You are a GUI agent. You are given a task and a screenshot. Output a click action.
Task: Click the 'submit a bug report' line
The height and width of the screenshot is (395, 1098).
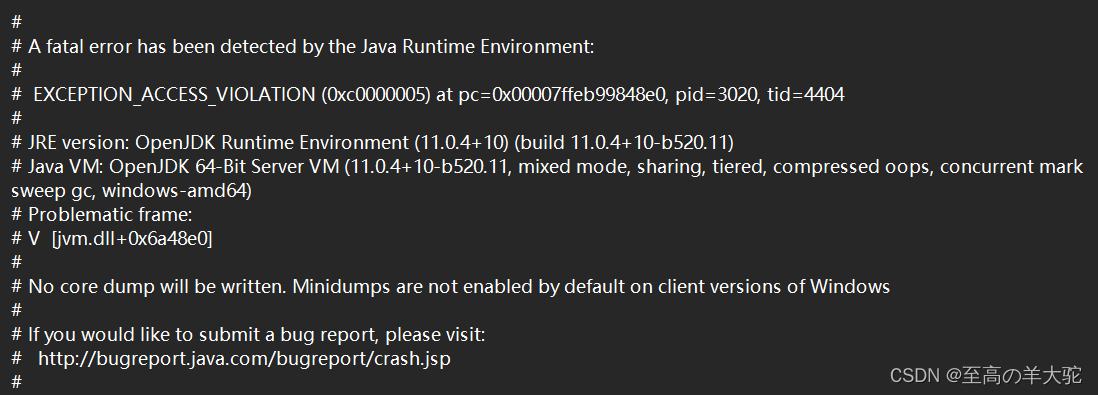point(257,335)
